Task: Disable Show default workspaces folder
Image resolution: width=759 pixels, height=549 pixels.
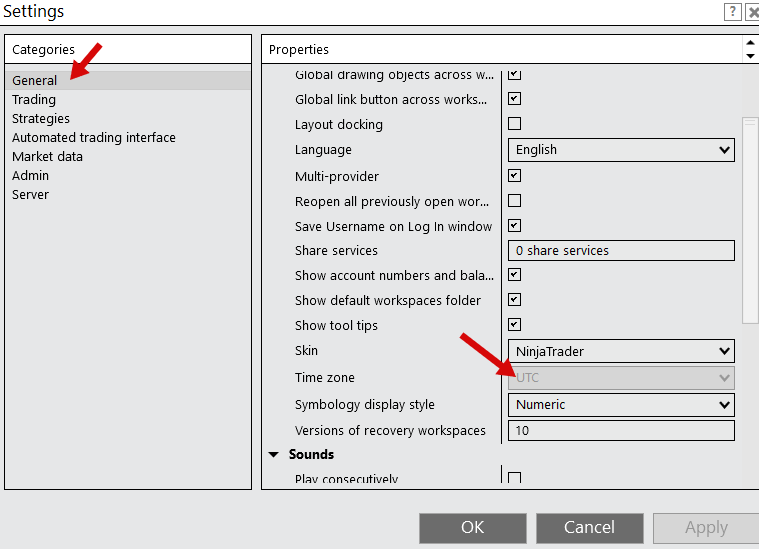Action: tap(515, 299)
